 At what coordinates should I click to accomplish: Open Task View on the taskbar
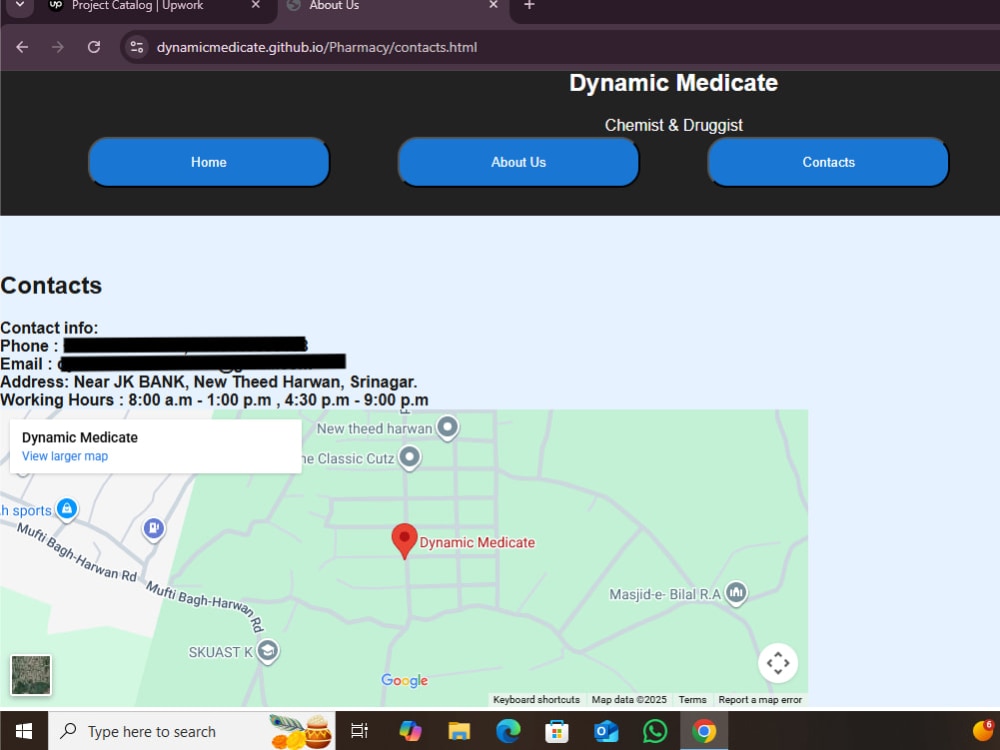[x=360, y=731]
